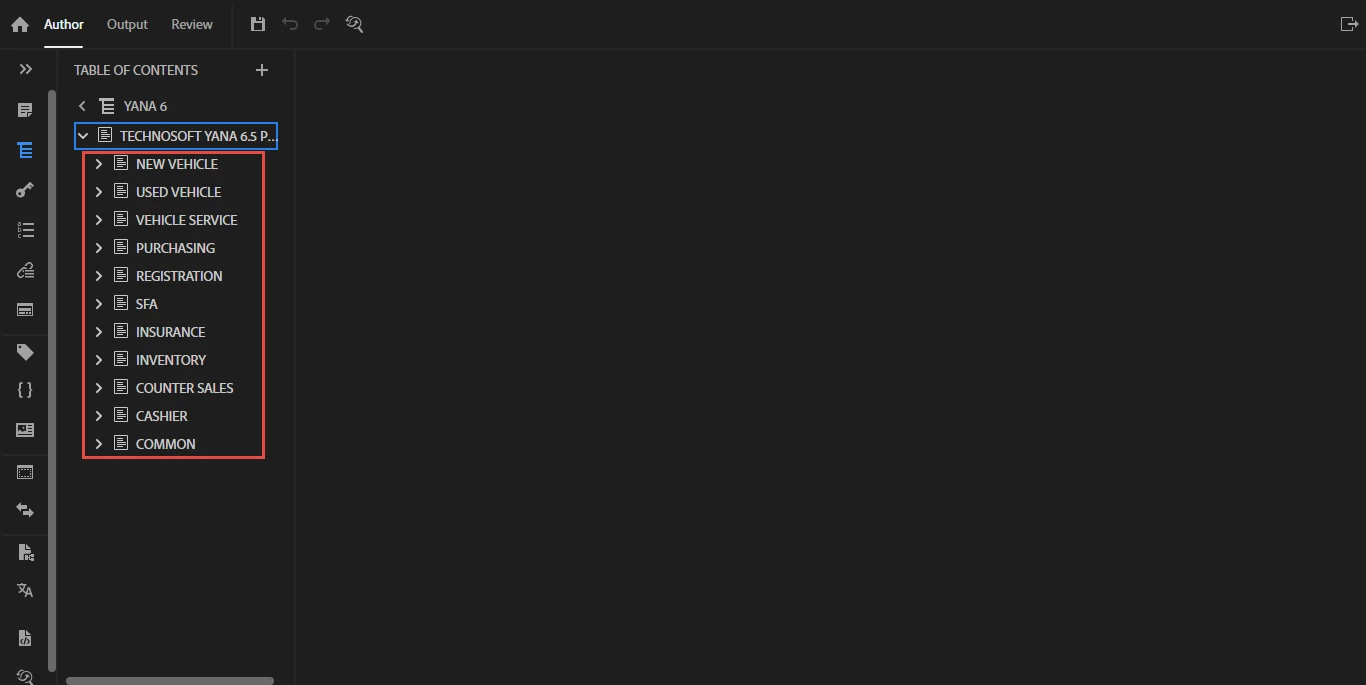Save the project with the disk icon
Viewport: 1366px width, 685px height.
point(258,24)
